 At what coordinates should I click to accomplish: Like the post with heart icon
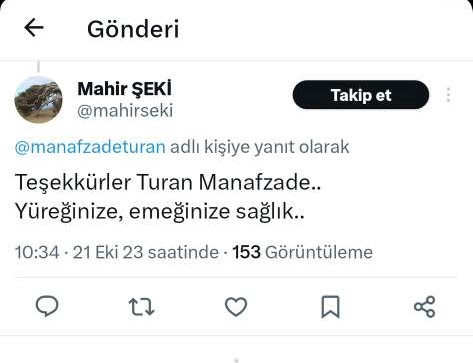(x=236, y=306)
